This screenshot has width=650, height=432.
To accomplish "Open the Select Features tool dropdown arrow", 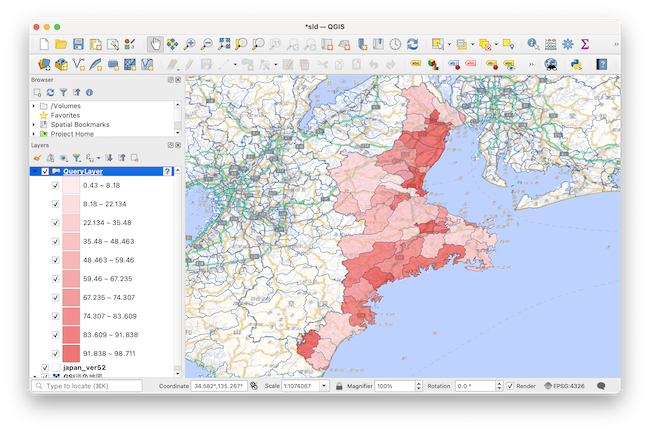I will click(449, 44).
